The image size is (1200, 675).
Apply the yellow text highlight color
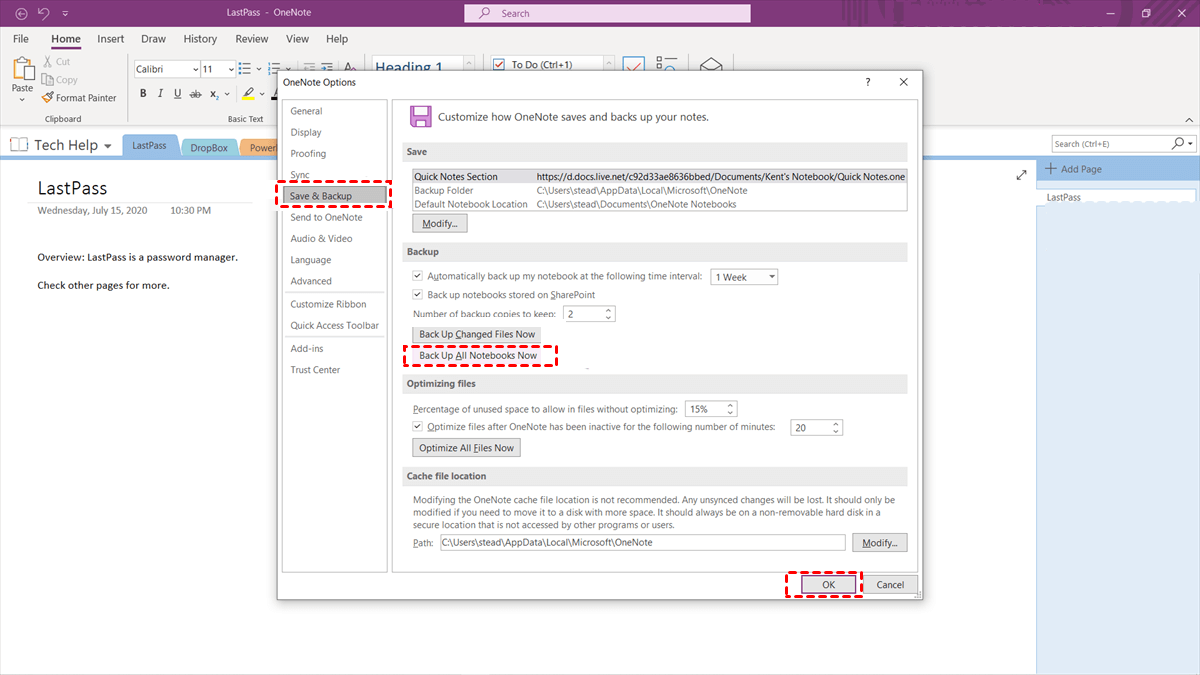[248, 94]
